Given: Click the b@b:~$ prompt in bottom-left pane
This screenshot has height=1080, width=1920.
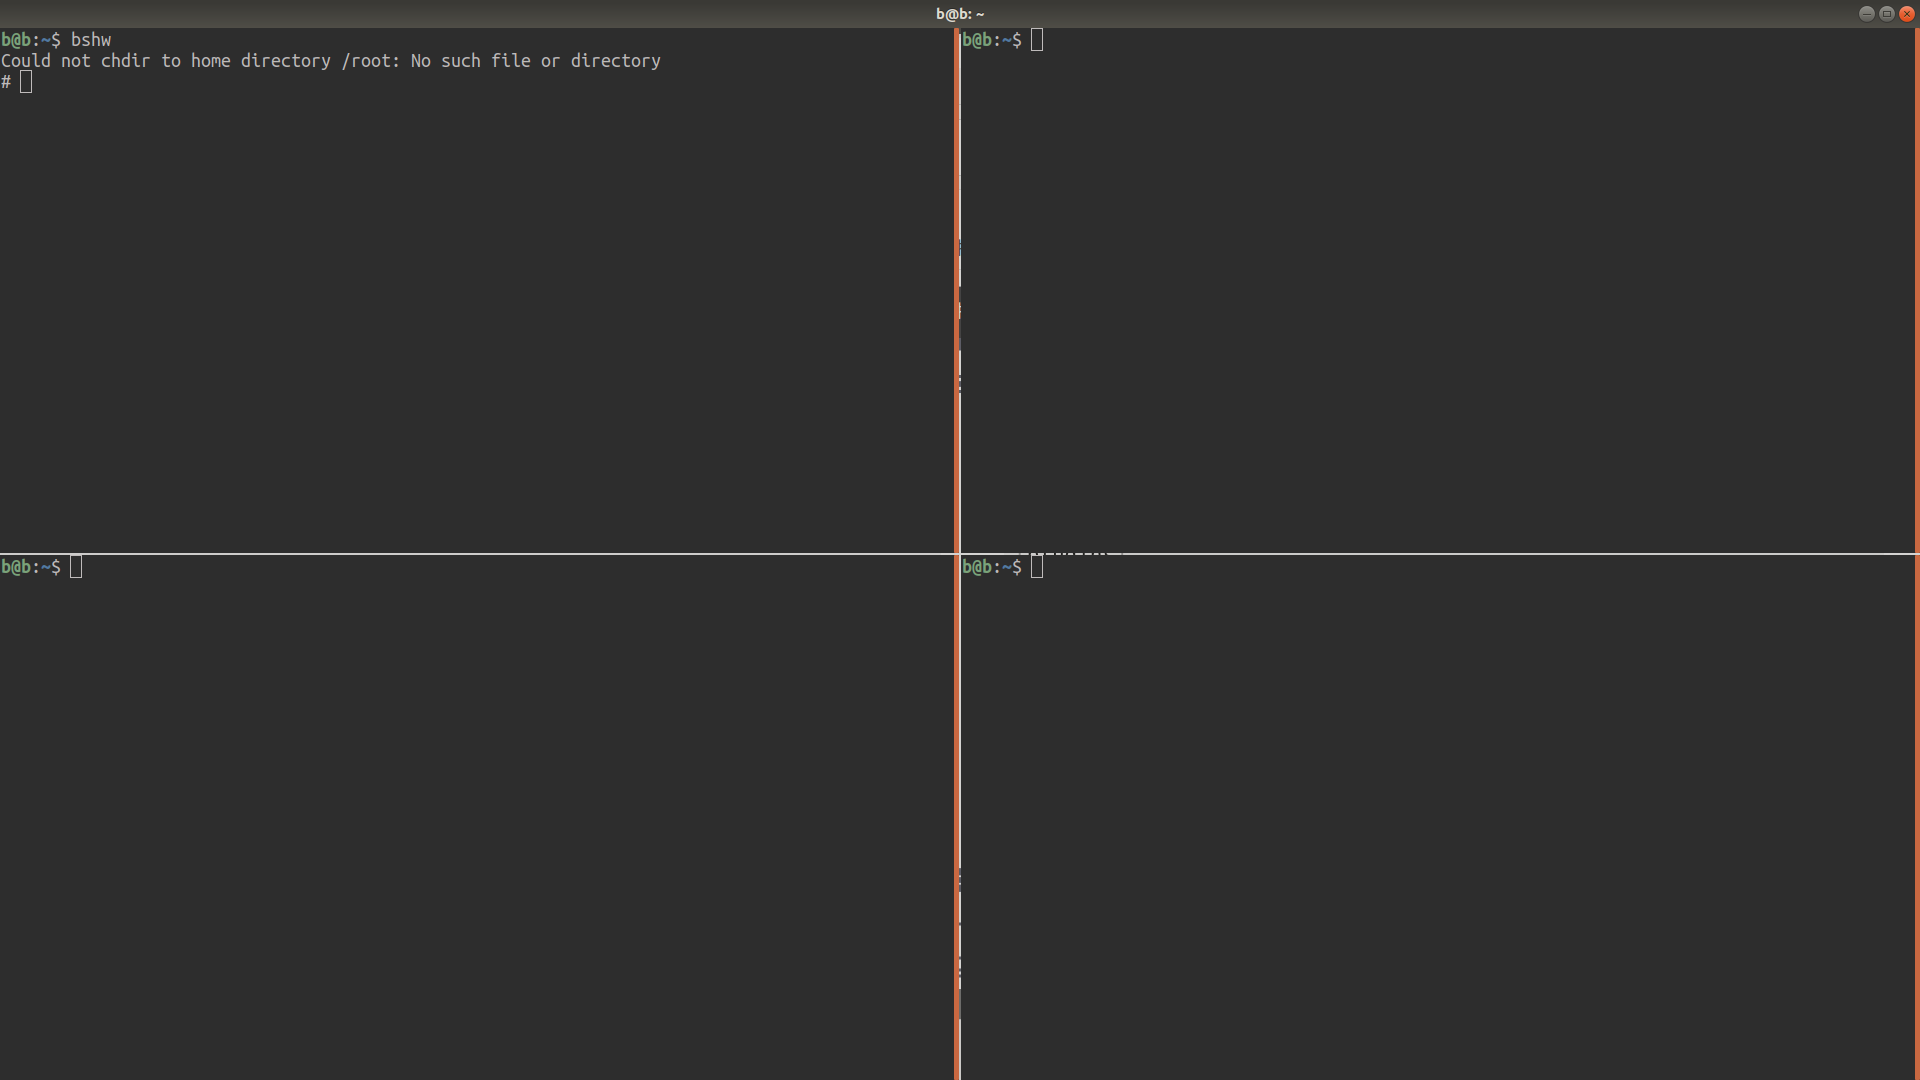Looking at the screenshot, I should (29, 567).
